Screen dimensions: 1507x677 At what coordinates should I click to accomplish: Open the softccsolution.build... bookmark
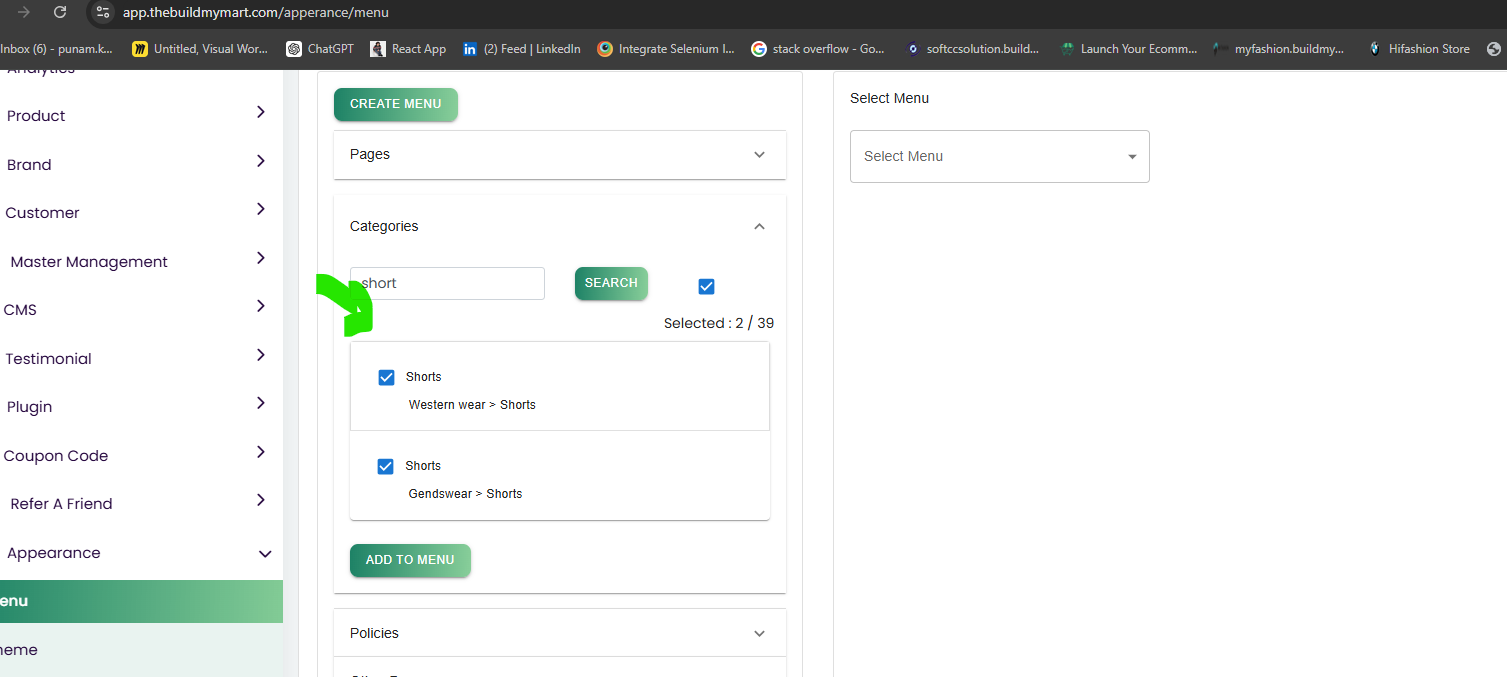[x=972, y=48]
